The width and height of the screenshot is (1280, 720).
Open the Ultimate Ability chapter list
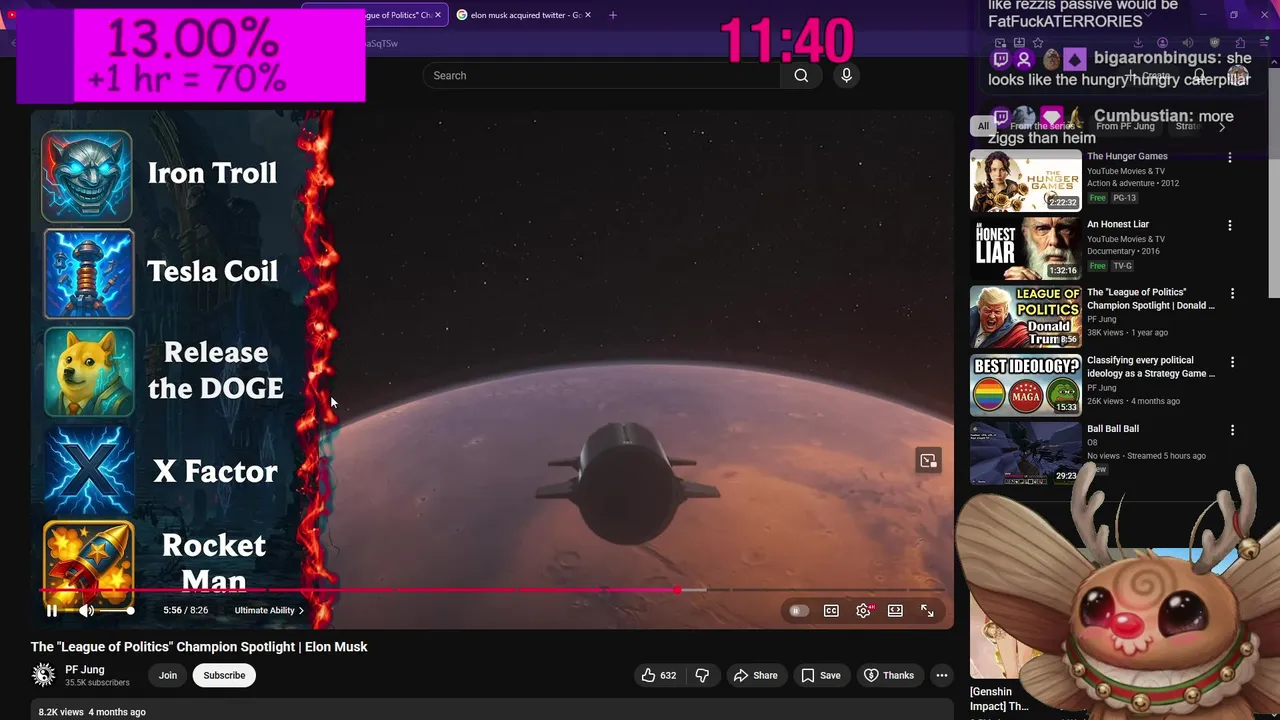269,610
